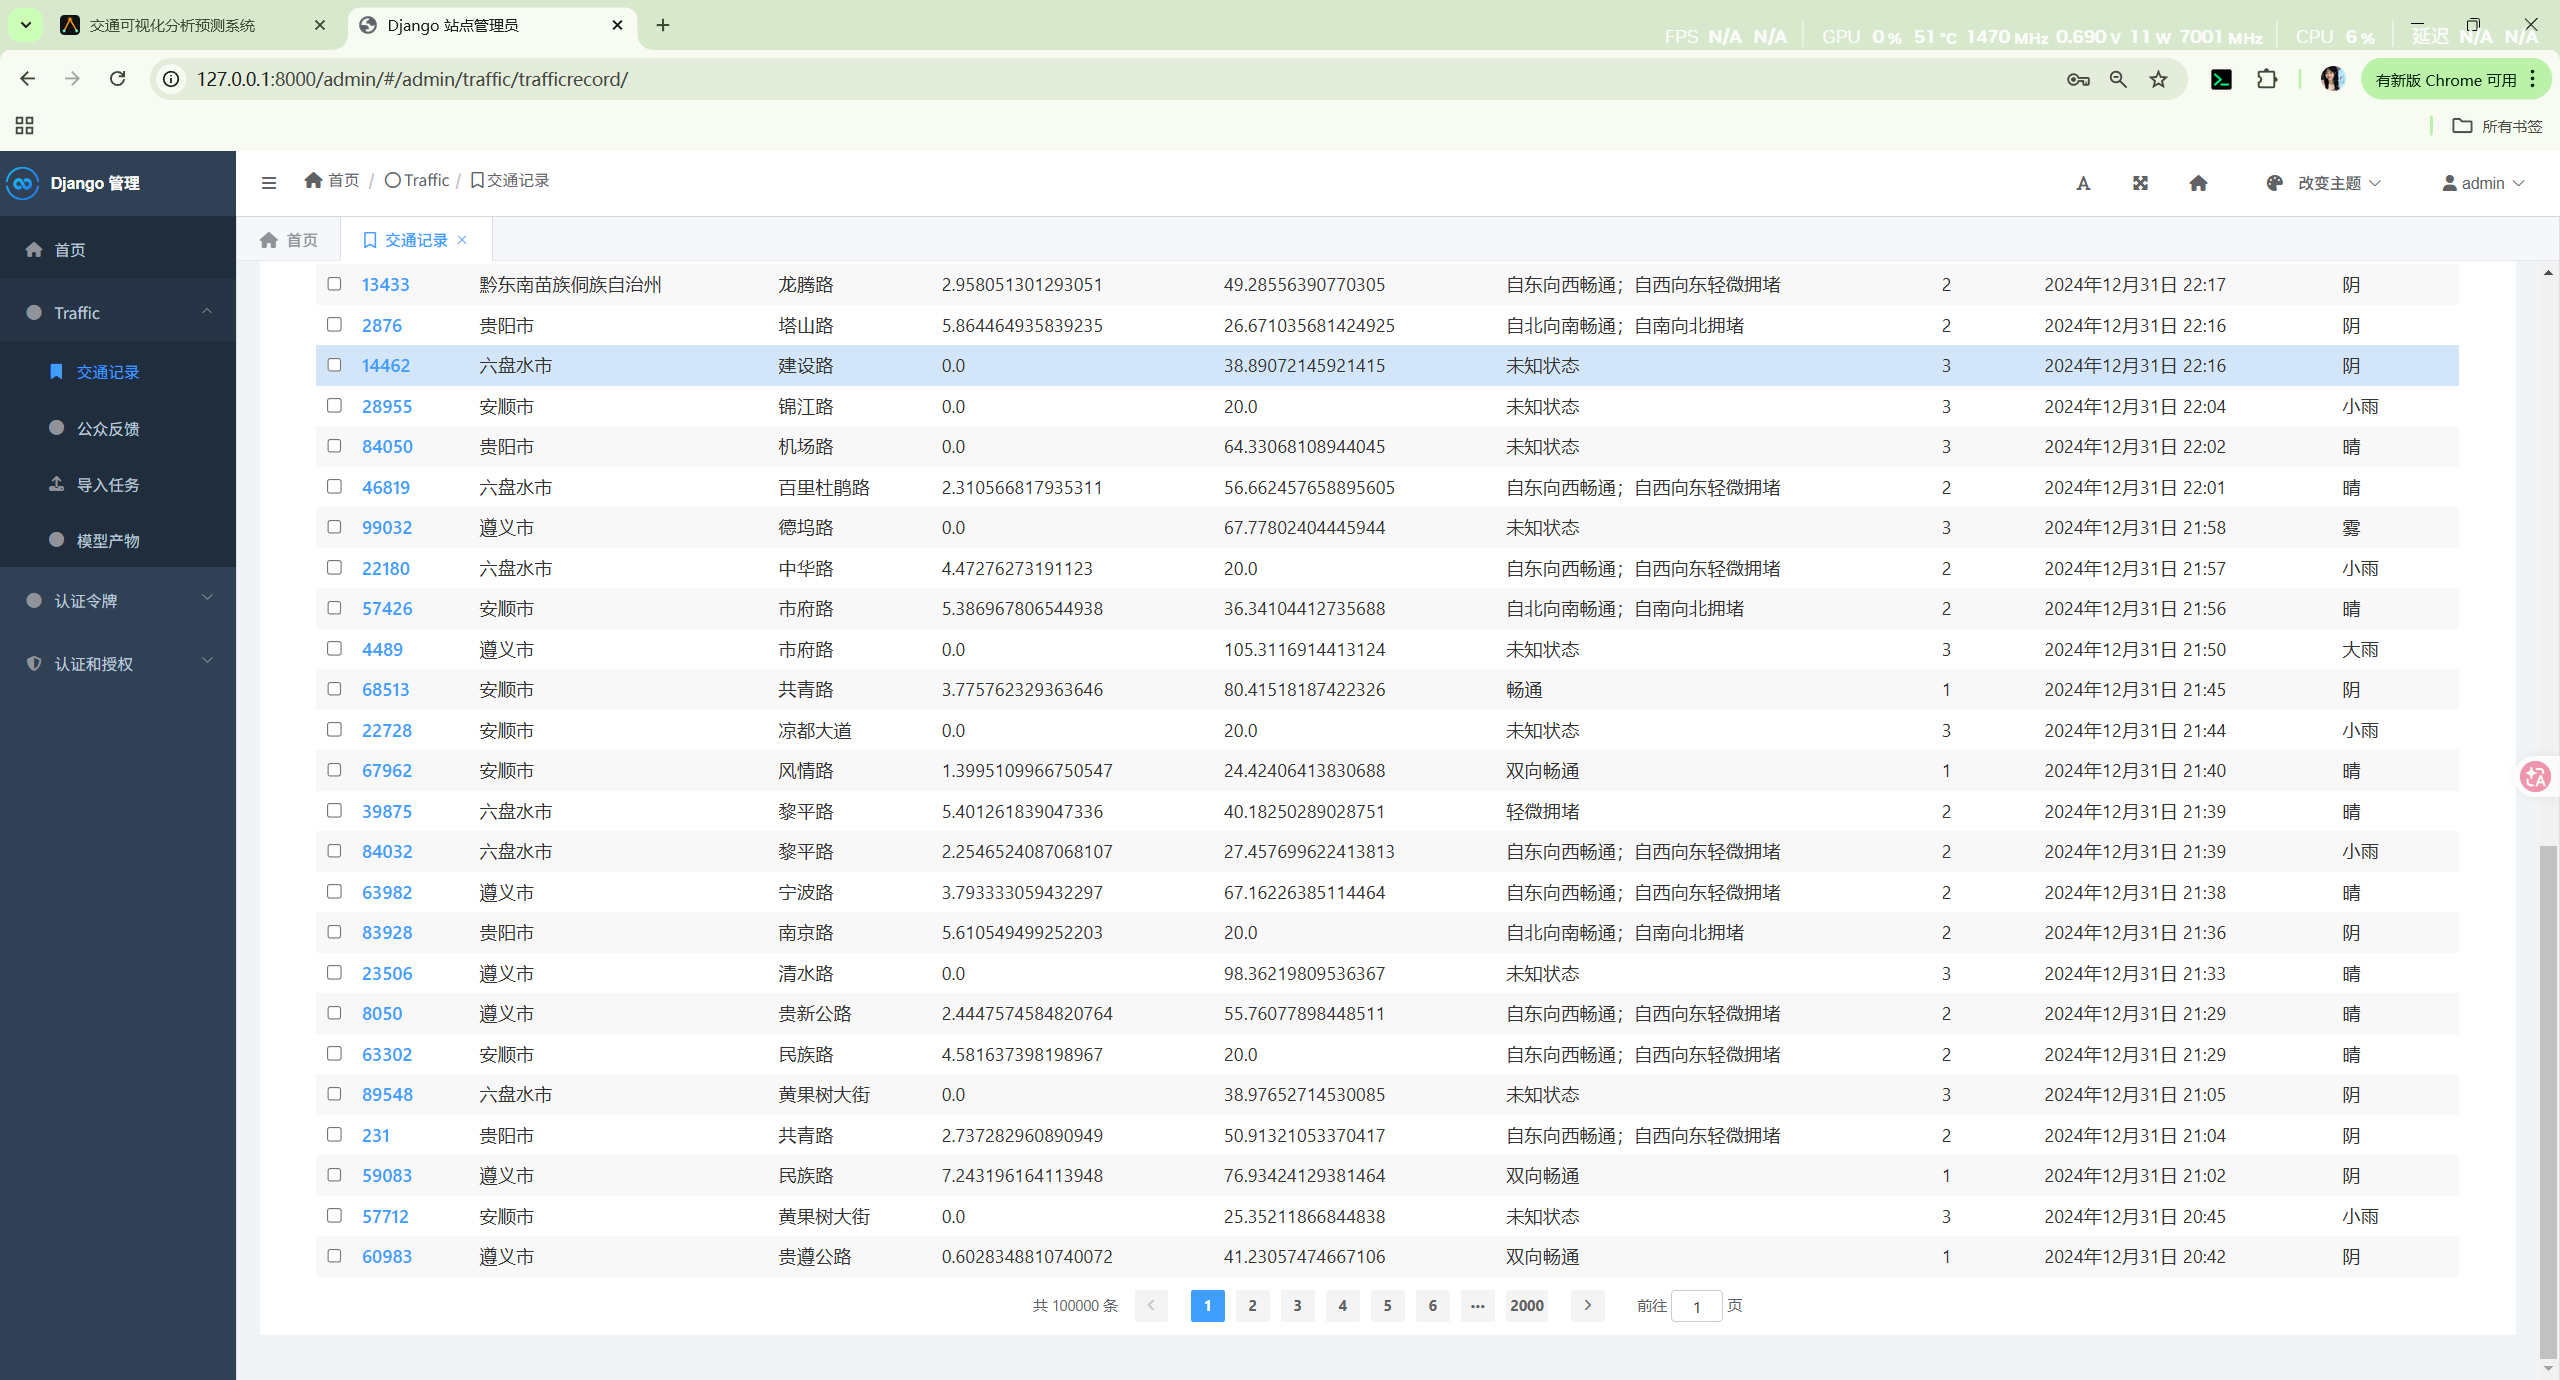Open record link 84050

387,447
